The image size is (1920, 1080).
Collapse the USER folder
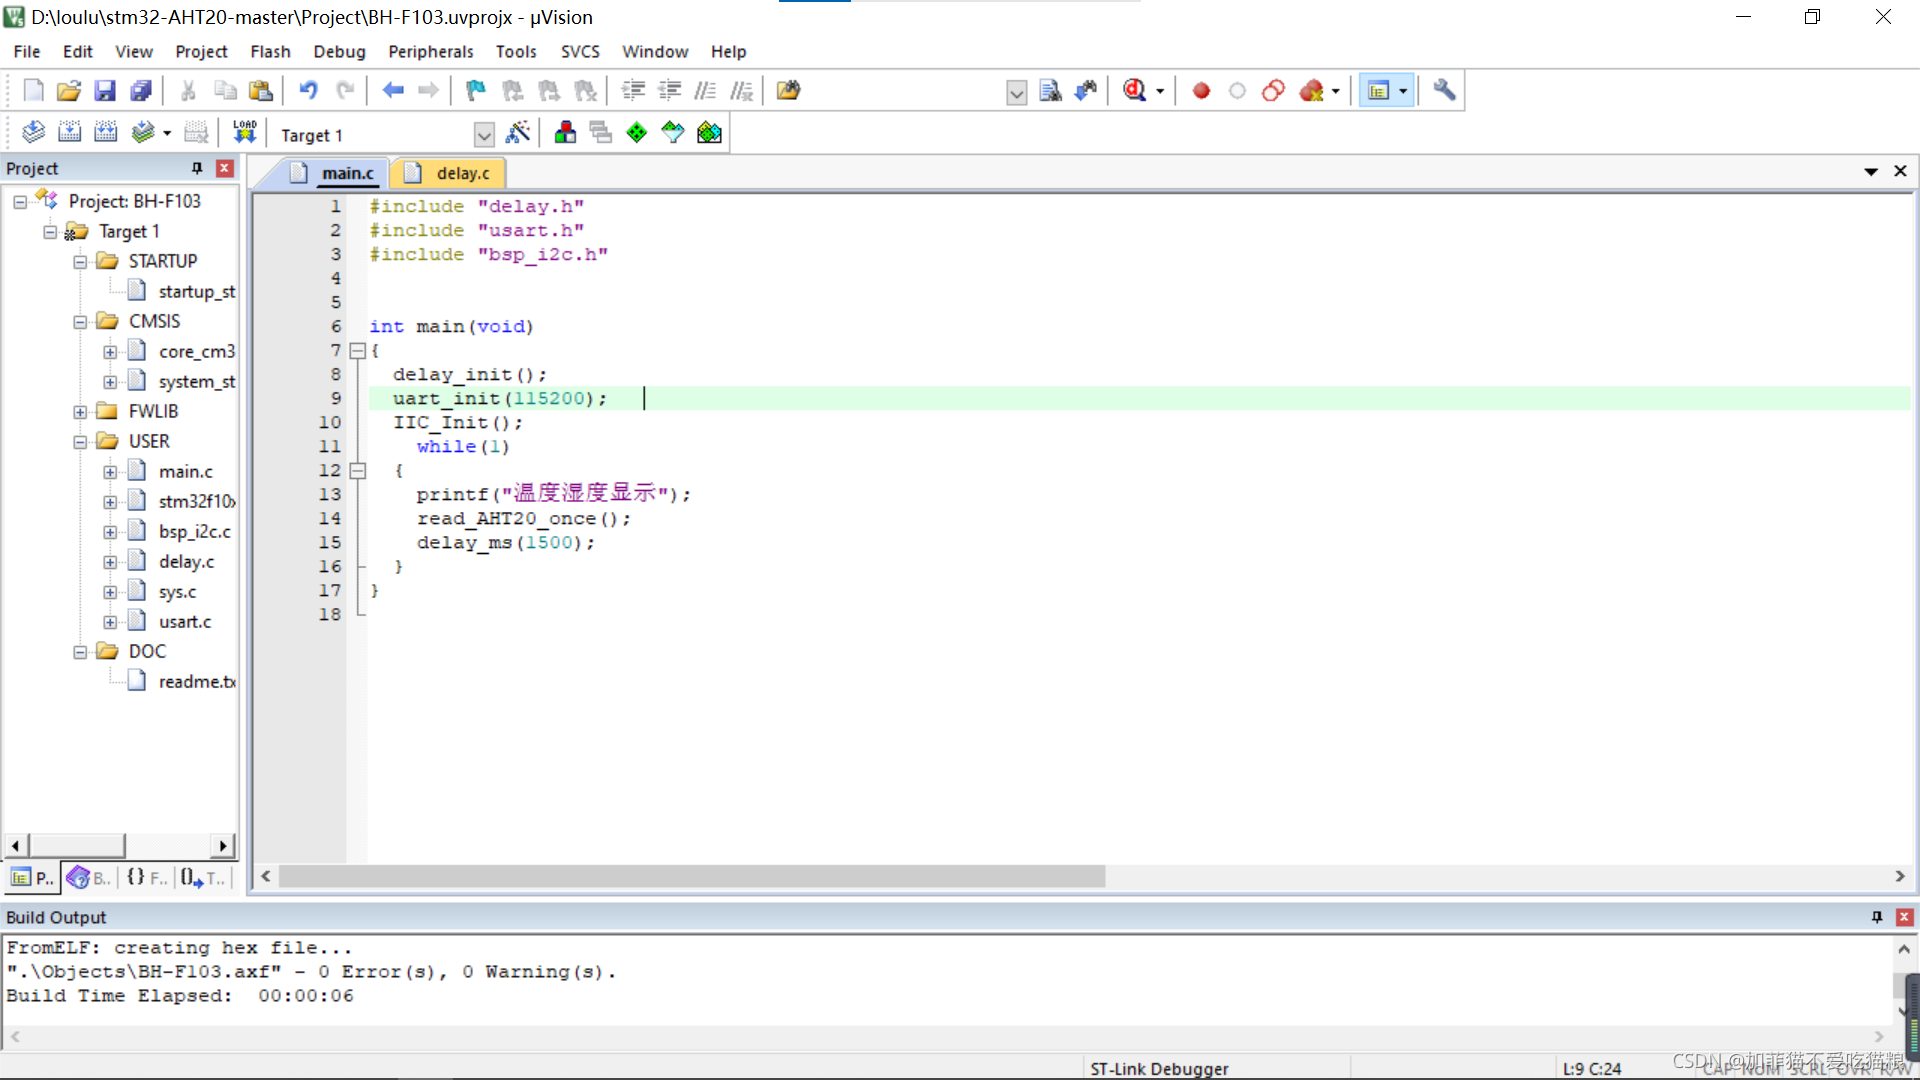click(x=80, y=442)
